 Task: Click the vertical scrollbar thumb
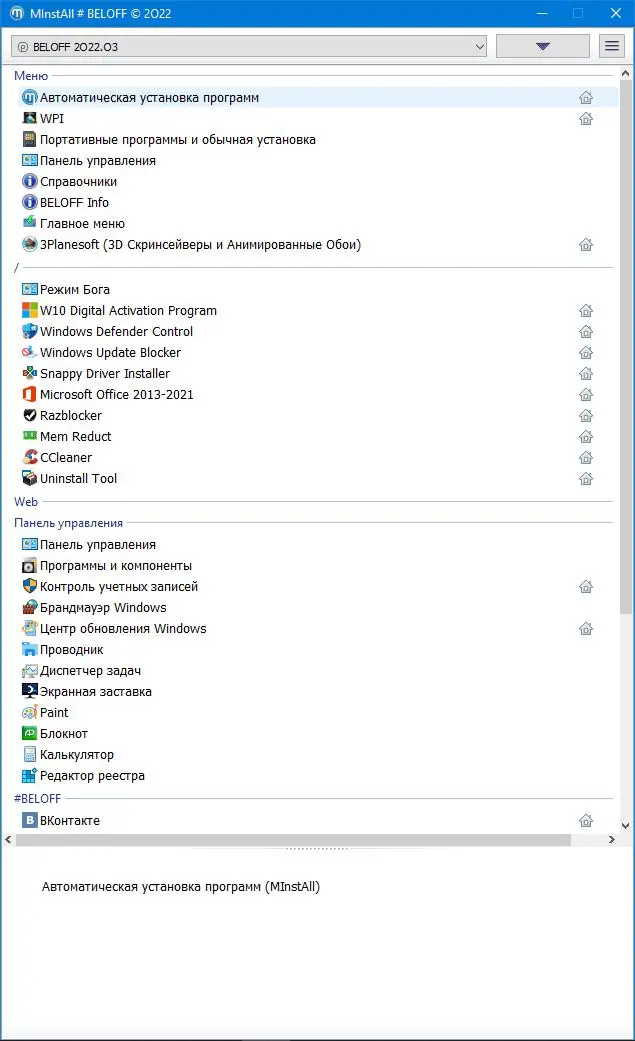[626, 345]
